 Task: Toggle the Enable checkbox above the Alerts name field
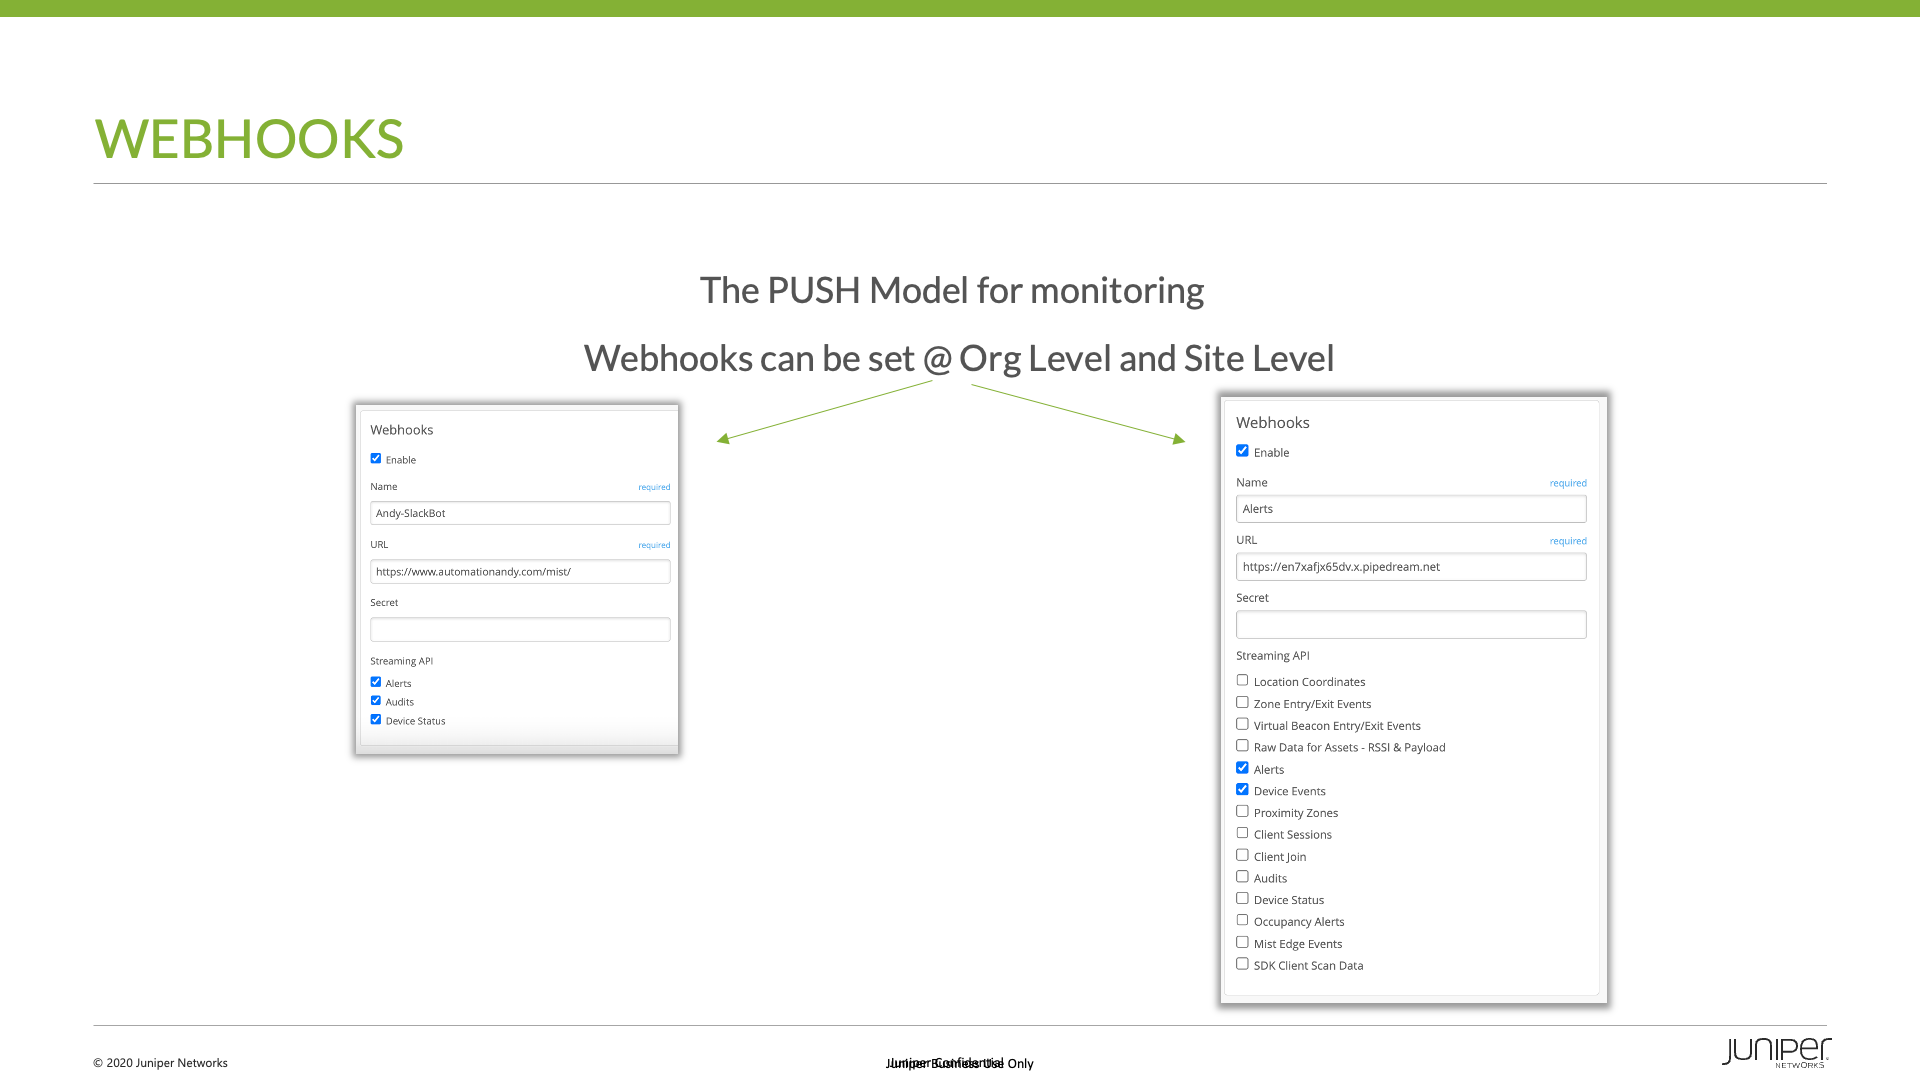click(x=1242, y=451)
